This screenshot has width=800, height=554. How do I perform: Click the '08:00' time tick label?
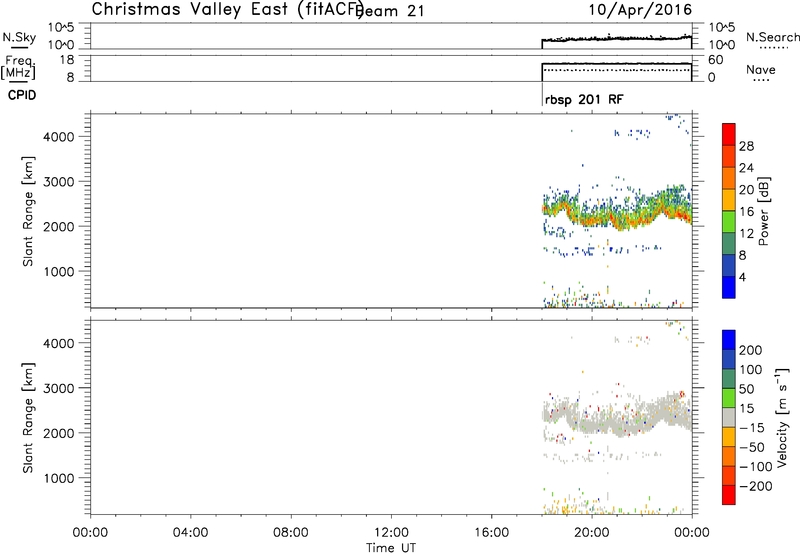point(291,533)
